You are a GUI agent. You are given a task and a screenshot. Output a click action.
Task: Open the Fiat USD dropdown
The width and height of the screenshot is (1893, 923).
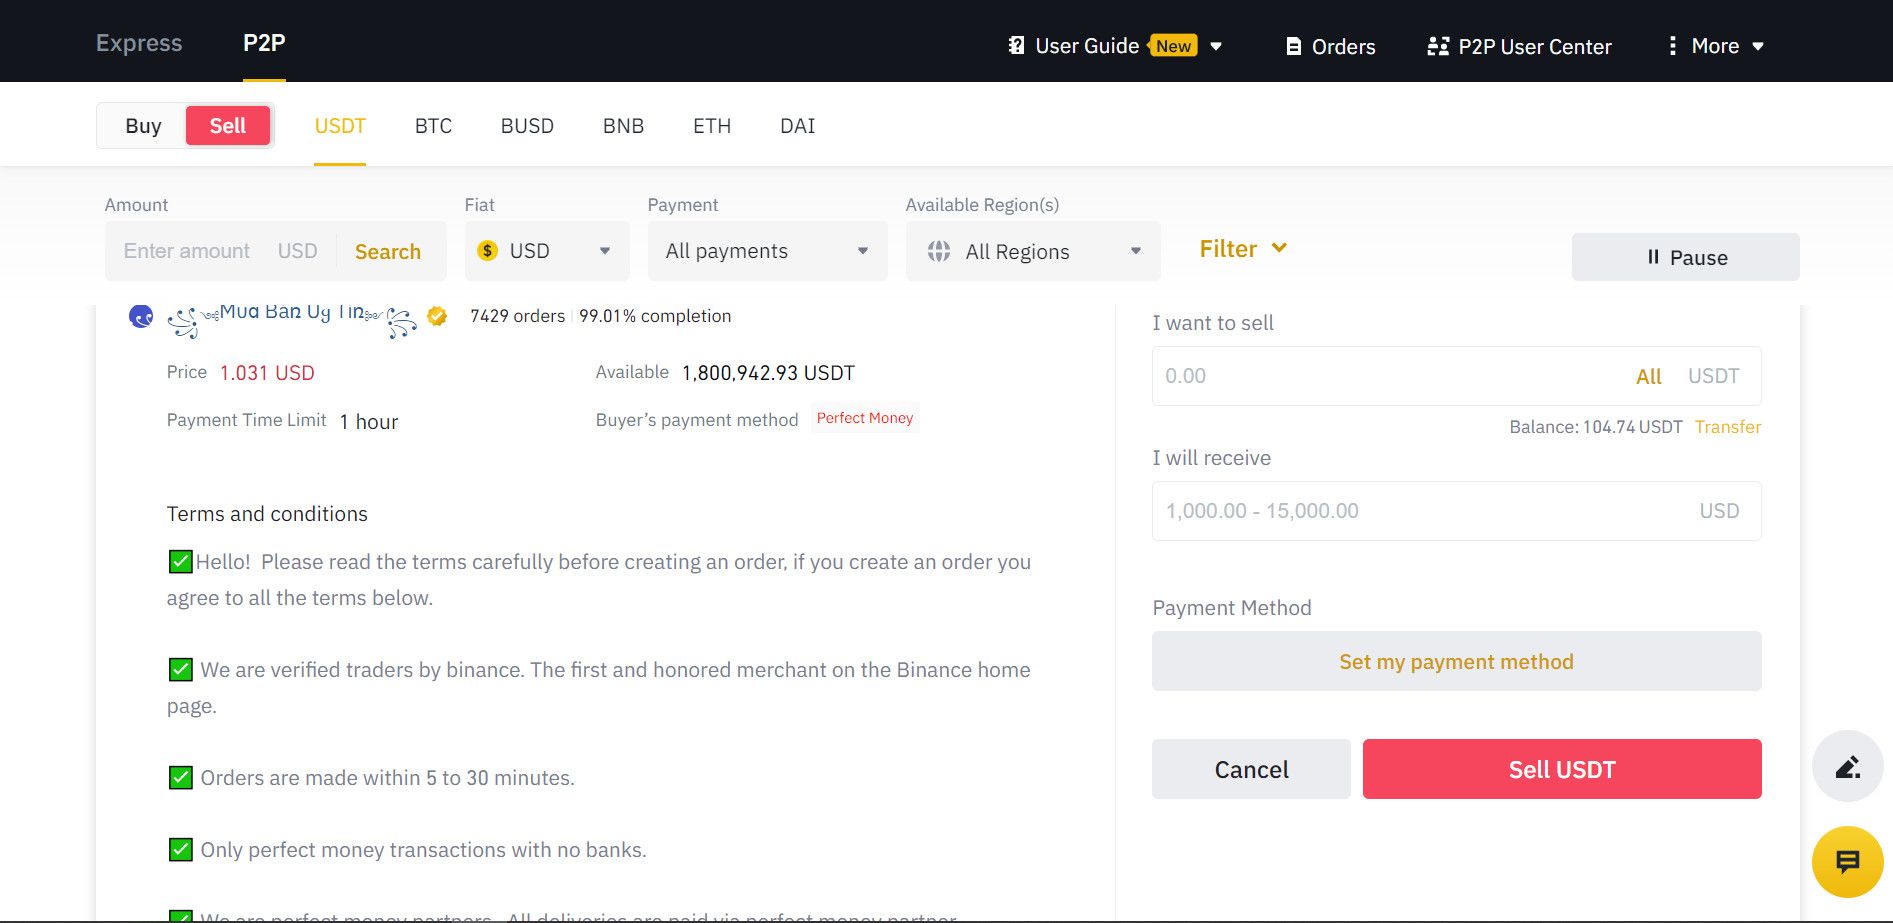(547, 251)
